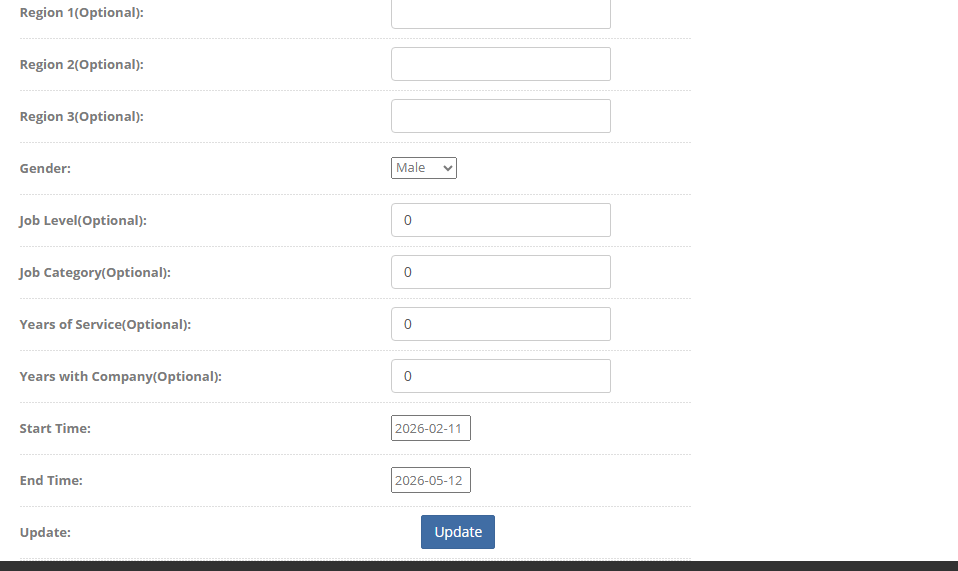This screenshot has height=571, width=958.
Task: Click the End Time date field
Action: [430, 480]
